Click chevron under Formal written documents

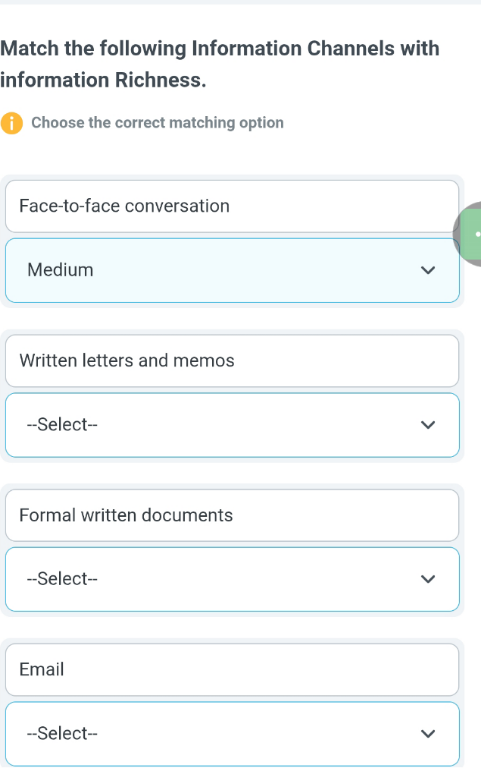[428, 579]
